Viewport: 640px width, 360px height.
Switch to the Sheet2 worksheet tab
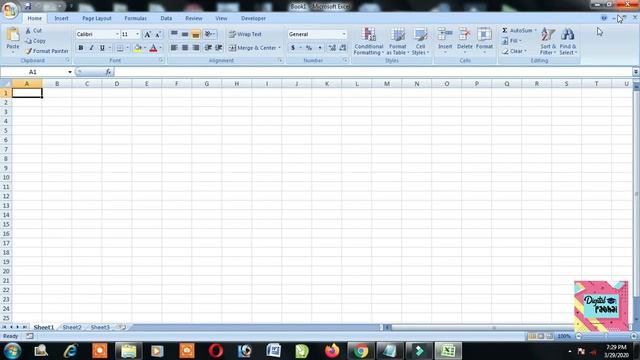(x=72, y=327)
